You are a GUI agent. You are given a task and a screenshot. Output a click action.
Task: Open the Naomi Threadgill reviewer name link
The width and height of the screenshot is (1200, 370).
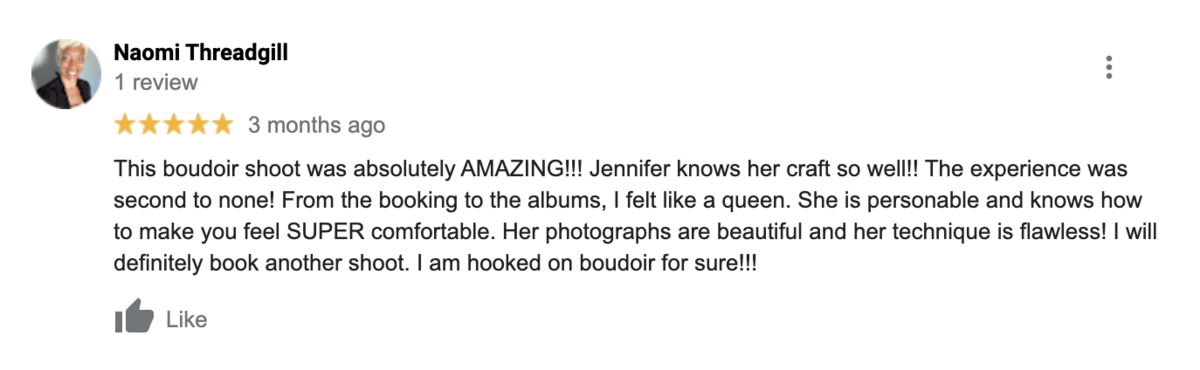pyautogui.click(x=201, y=53)
